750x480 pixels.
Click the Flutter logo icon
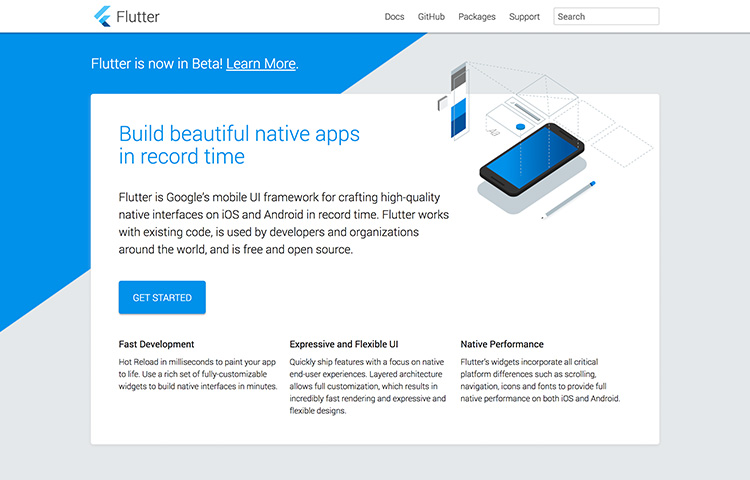(x=101, y=16)
